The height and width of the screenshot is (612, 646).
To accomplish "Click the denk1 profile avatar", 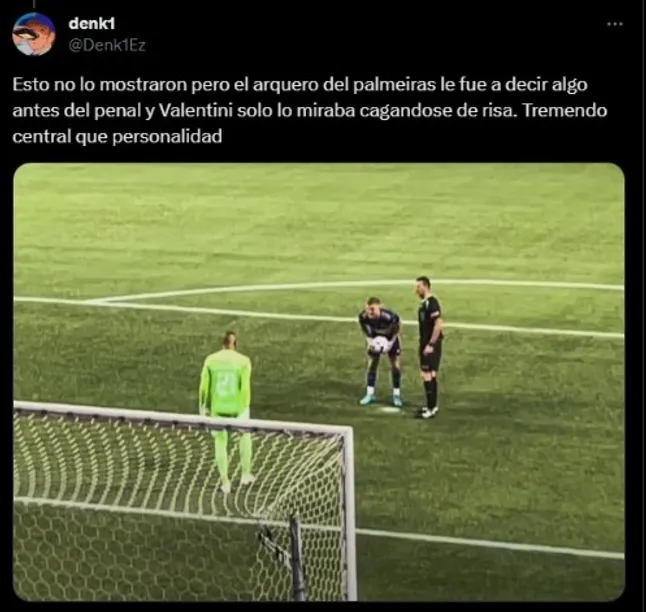I will click(x=34, y=34).
